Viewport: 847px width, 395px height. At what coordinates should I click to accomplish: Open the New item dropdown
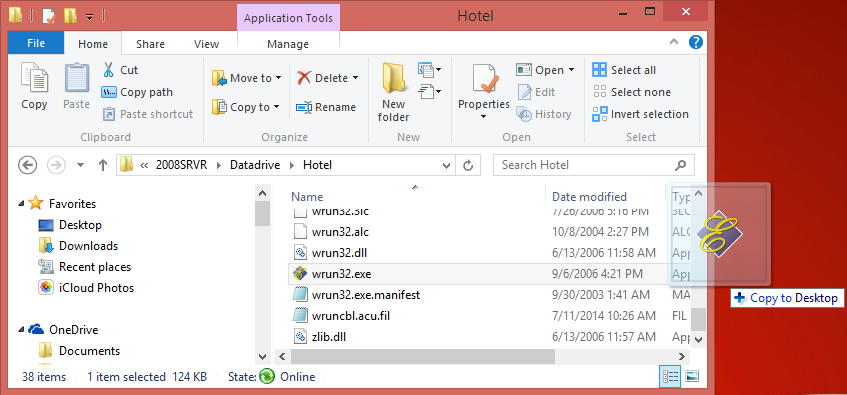[429, 70]
